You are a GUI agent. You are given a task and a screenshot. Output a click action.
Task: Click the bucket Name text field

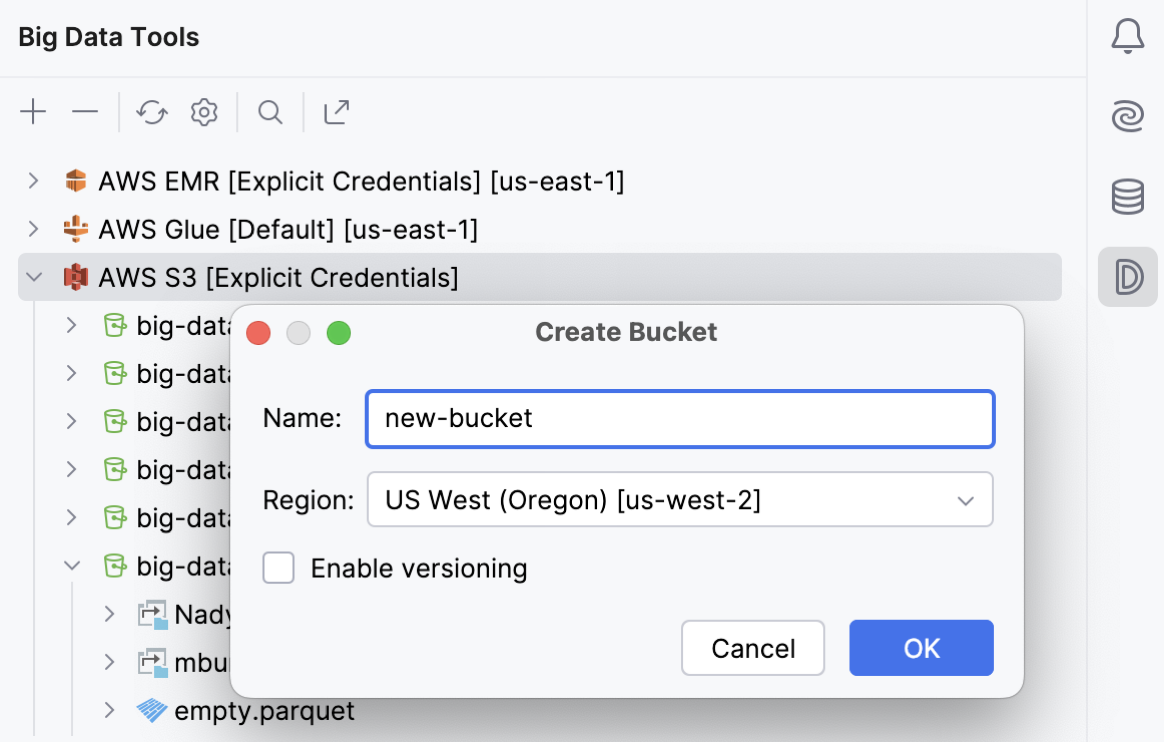pos(680,418)
